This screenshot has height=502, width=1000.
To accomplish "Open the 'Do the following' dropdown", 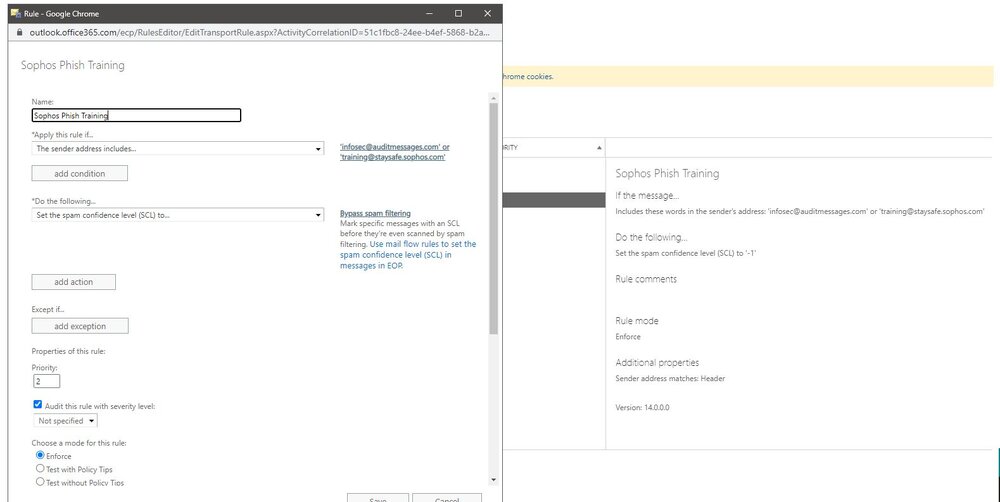I will pyautogui.click(x=178, y=215).
